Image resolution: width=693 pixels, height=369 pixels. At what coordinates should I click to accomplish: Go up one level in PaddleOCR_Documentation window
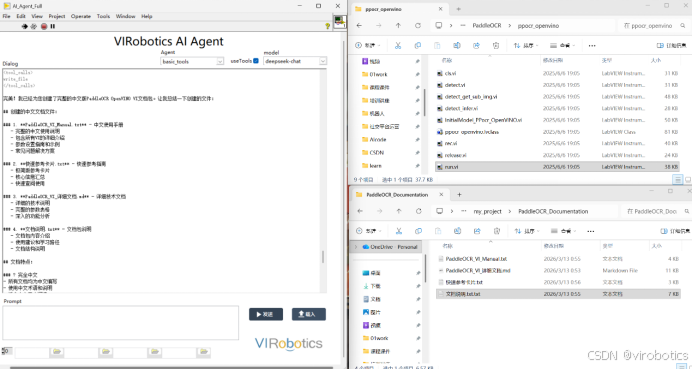[399, 211]
